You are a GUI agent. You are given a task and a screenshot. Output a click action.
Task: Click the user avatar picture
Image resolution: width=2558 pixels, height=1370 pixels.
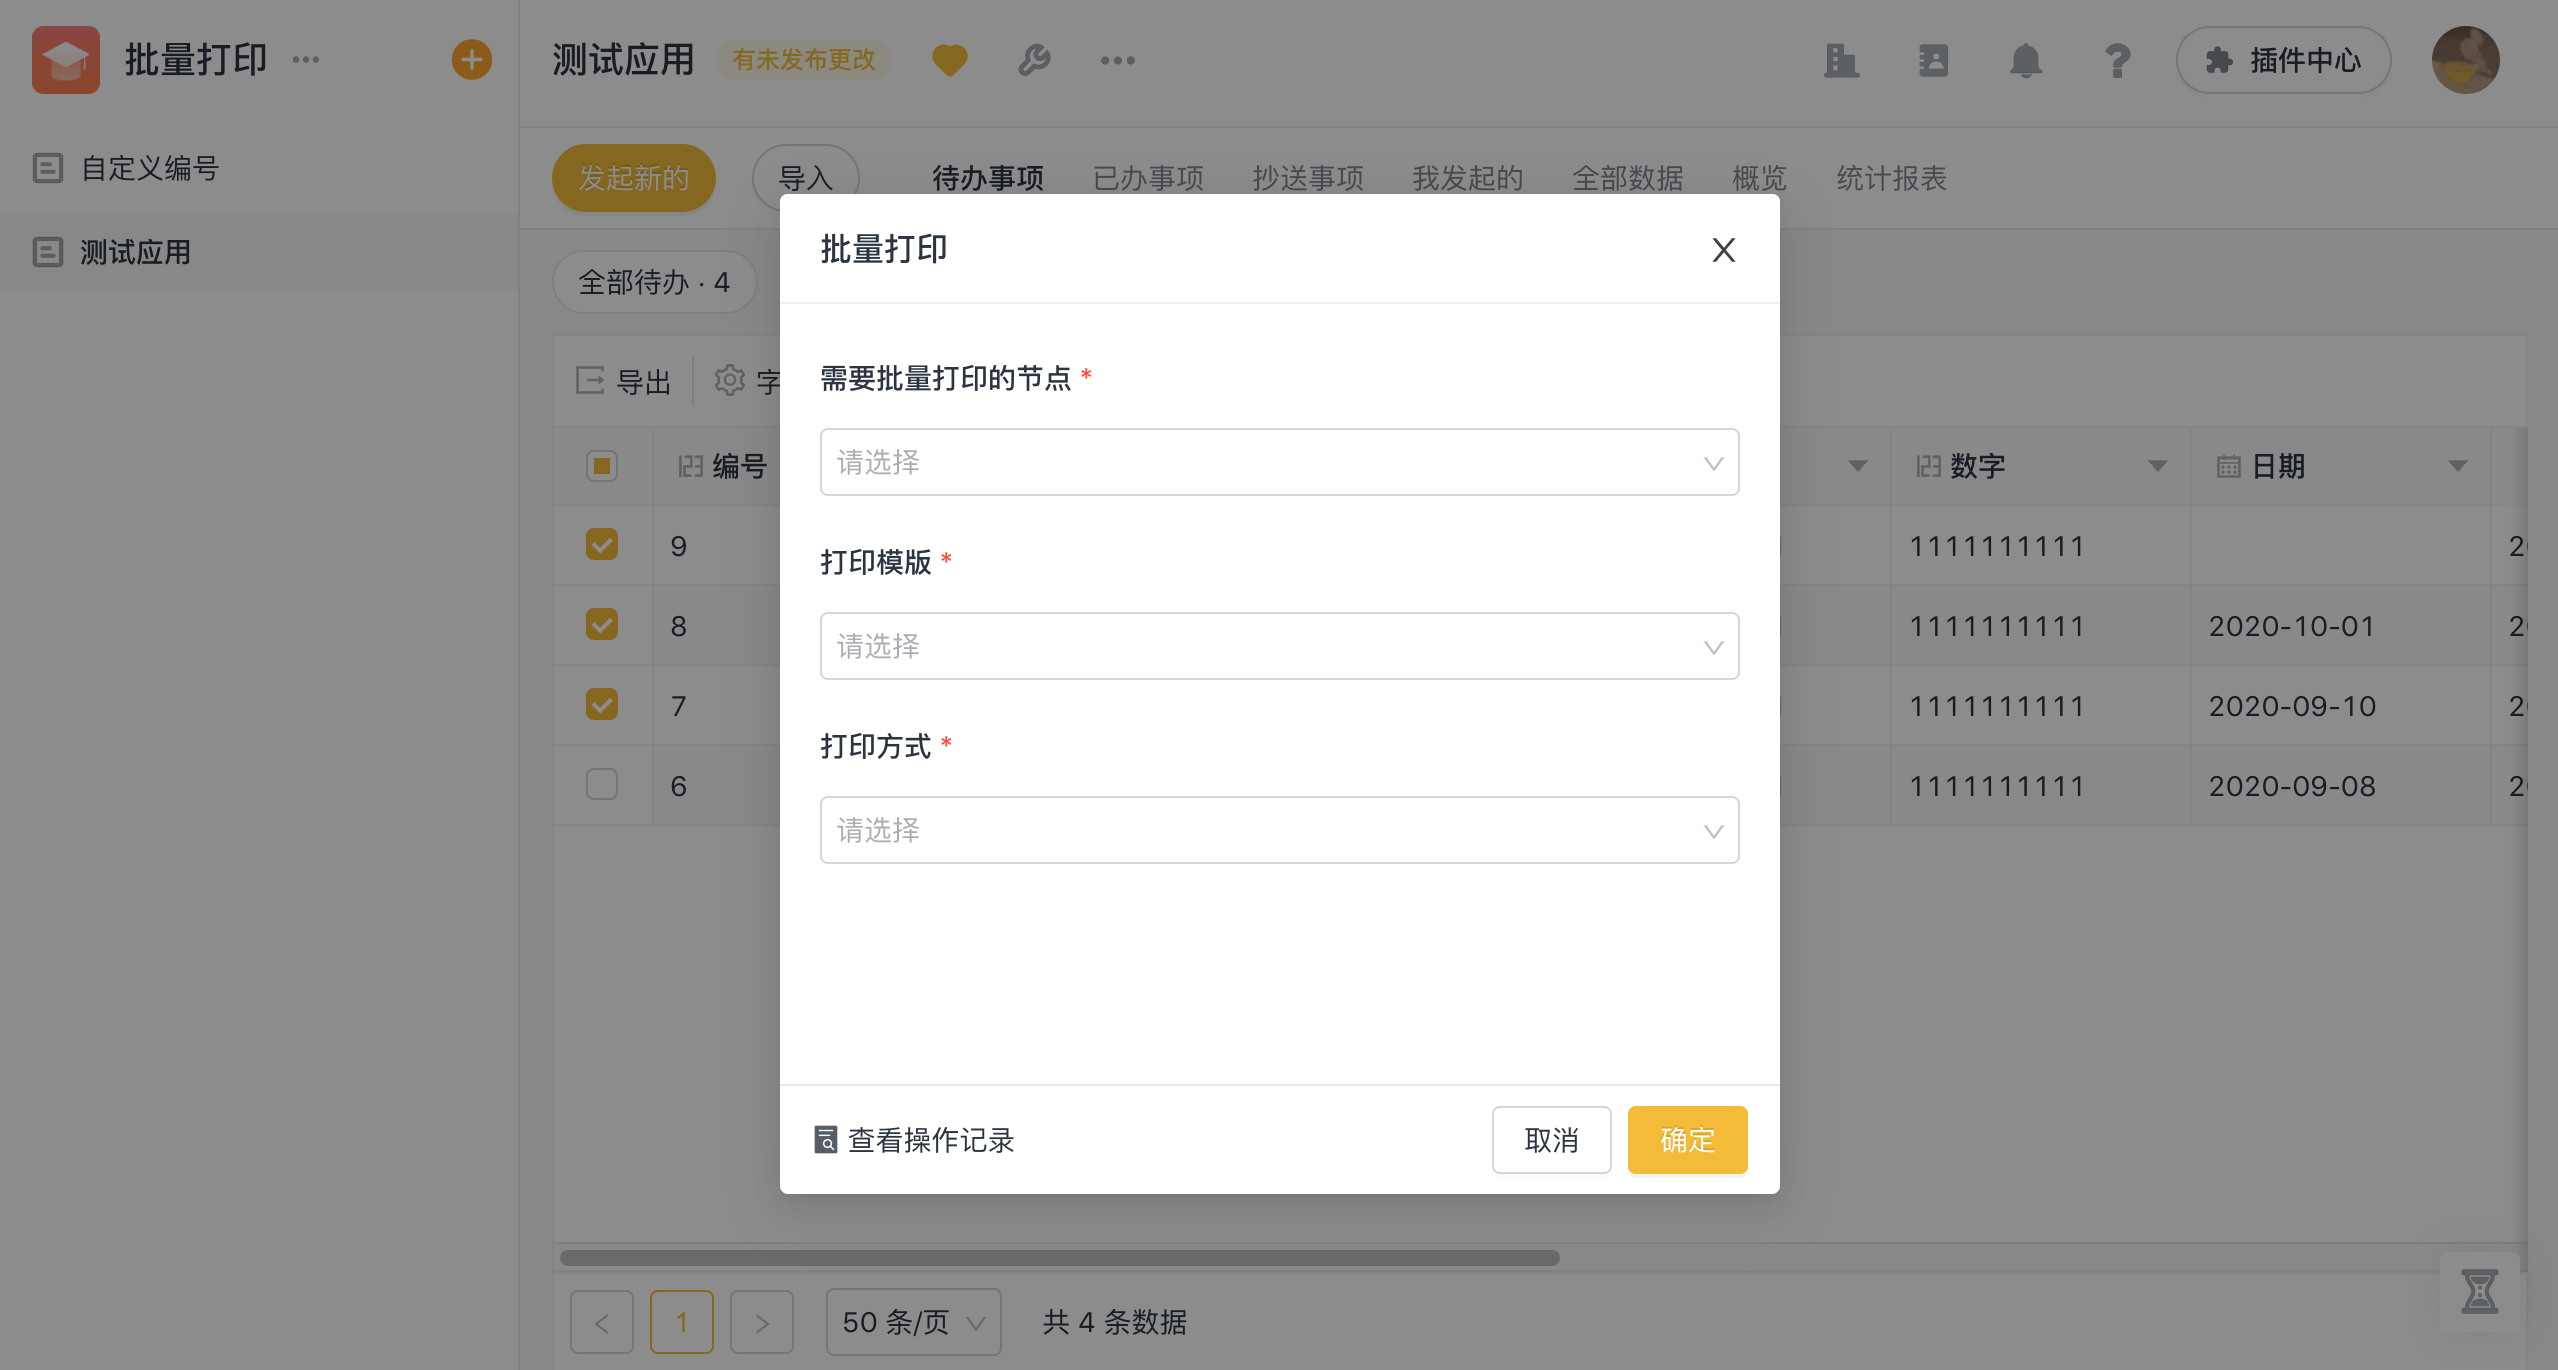2465,60
